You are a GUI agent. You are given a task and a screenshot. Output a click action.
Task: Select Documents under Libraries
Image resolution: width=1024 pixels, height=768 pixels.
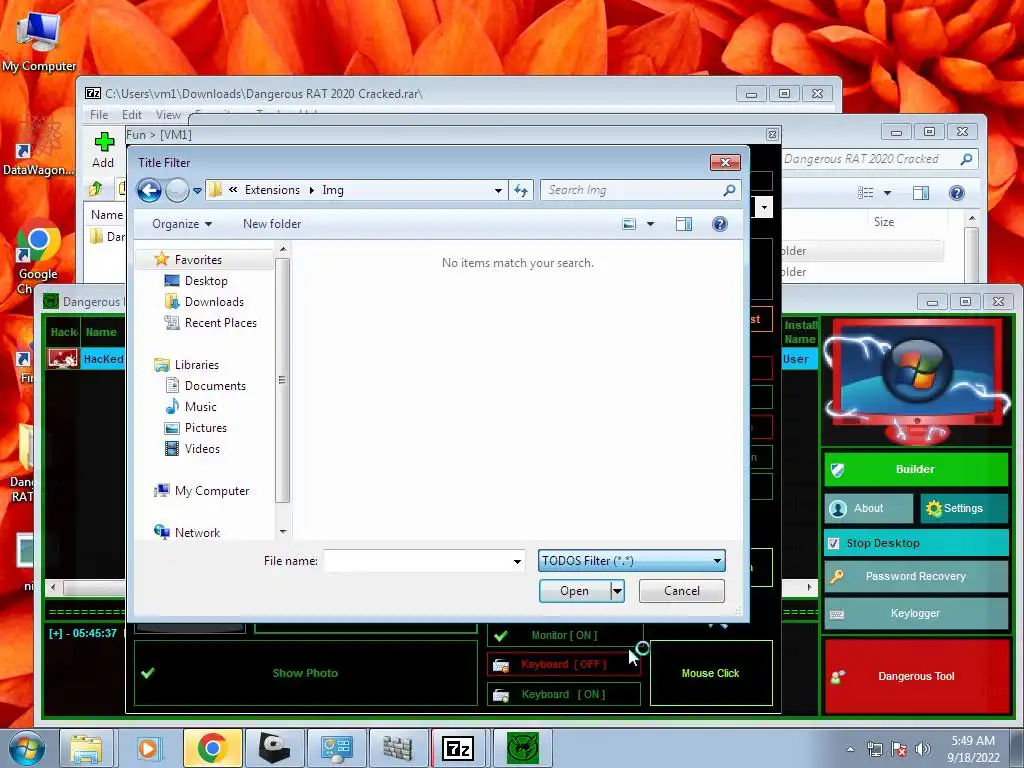tap(215, 386)
